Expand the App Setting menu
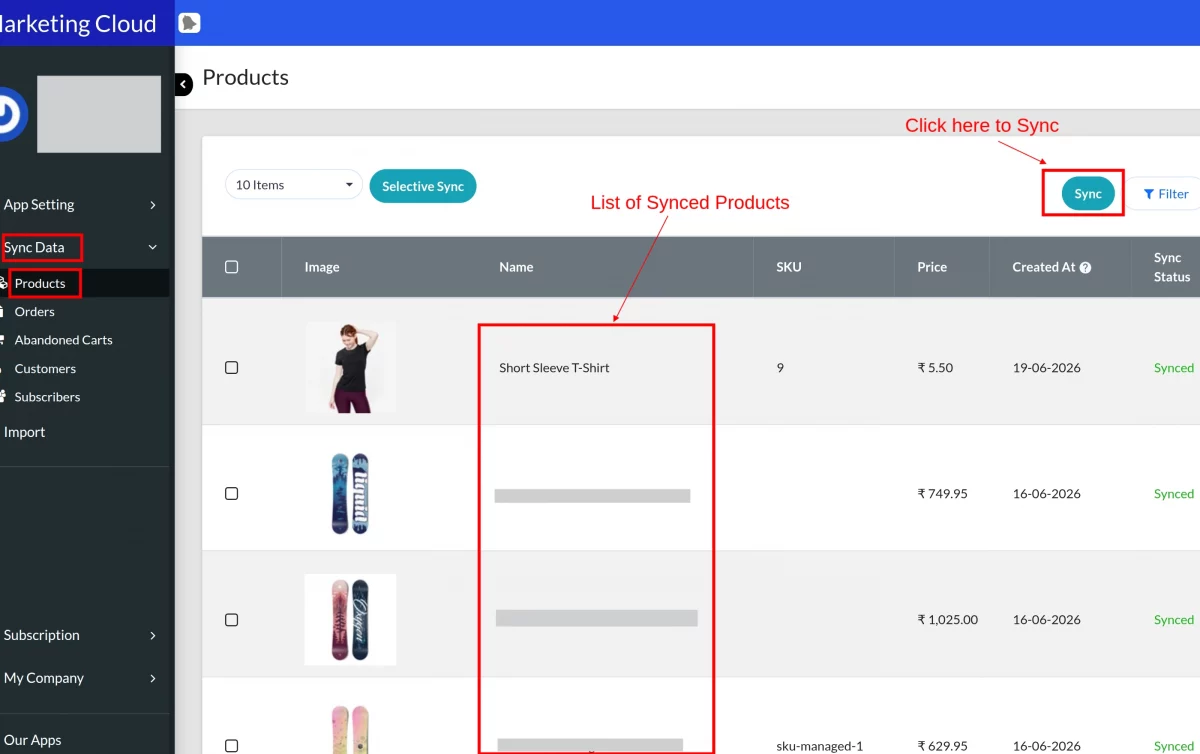1200x754 pixels. pyautogui.click(x=82, y=205)
